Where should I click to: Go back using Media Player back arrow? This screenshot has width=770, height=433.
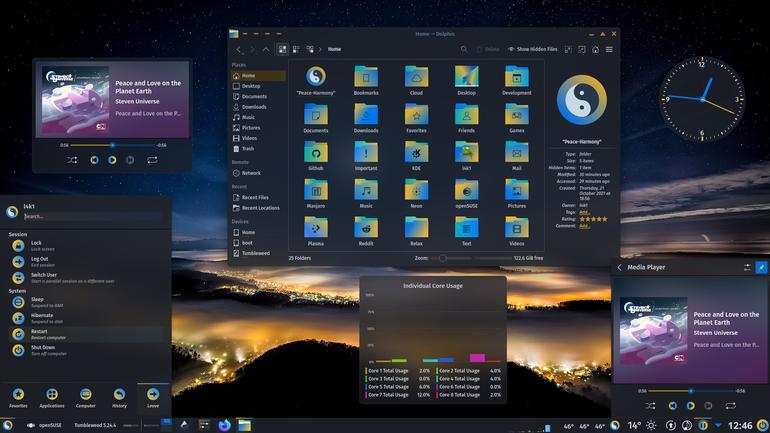point(619,267)
